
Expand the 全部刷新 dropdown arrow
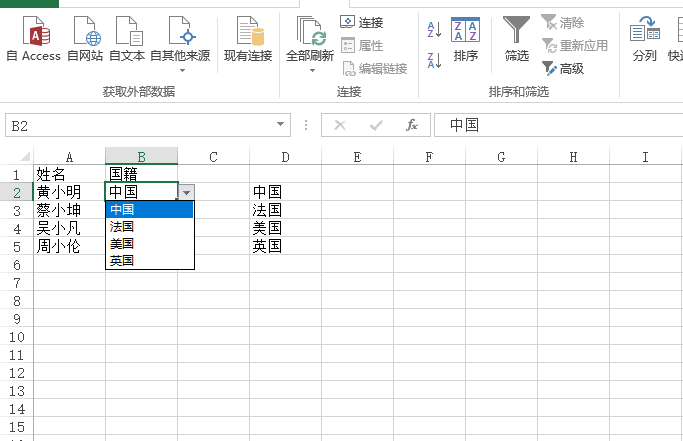[x=312, y=71]
